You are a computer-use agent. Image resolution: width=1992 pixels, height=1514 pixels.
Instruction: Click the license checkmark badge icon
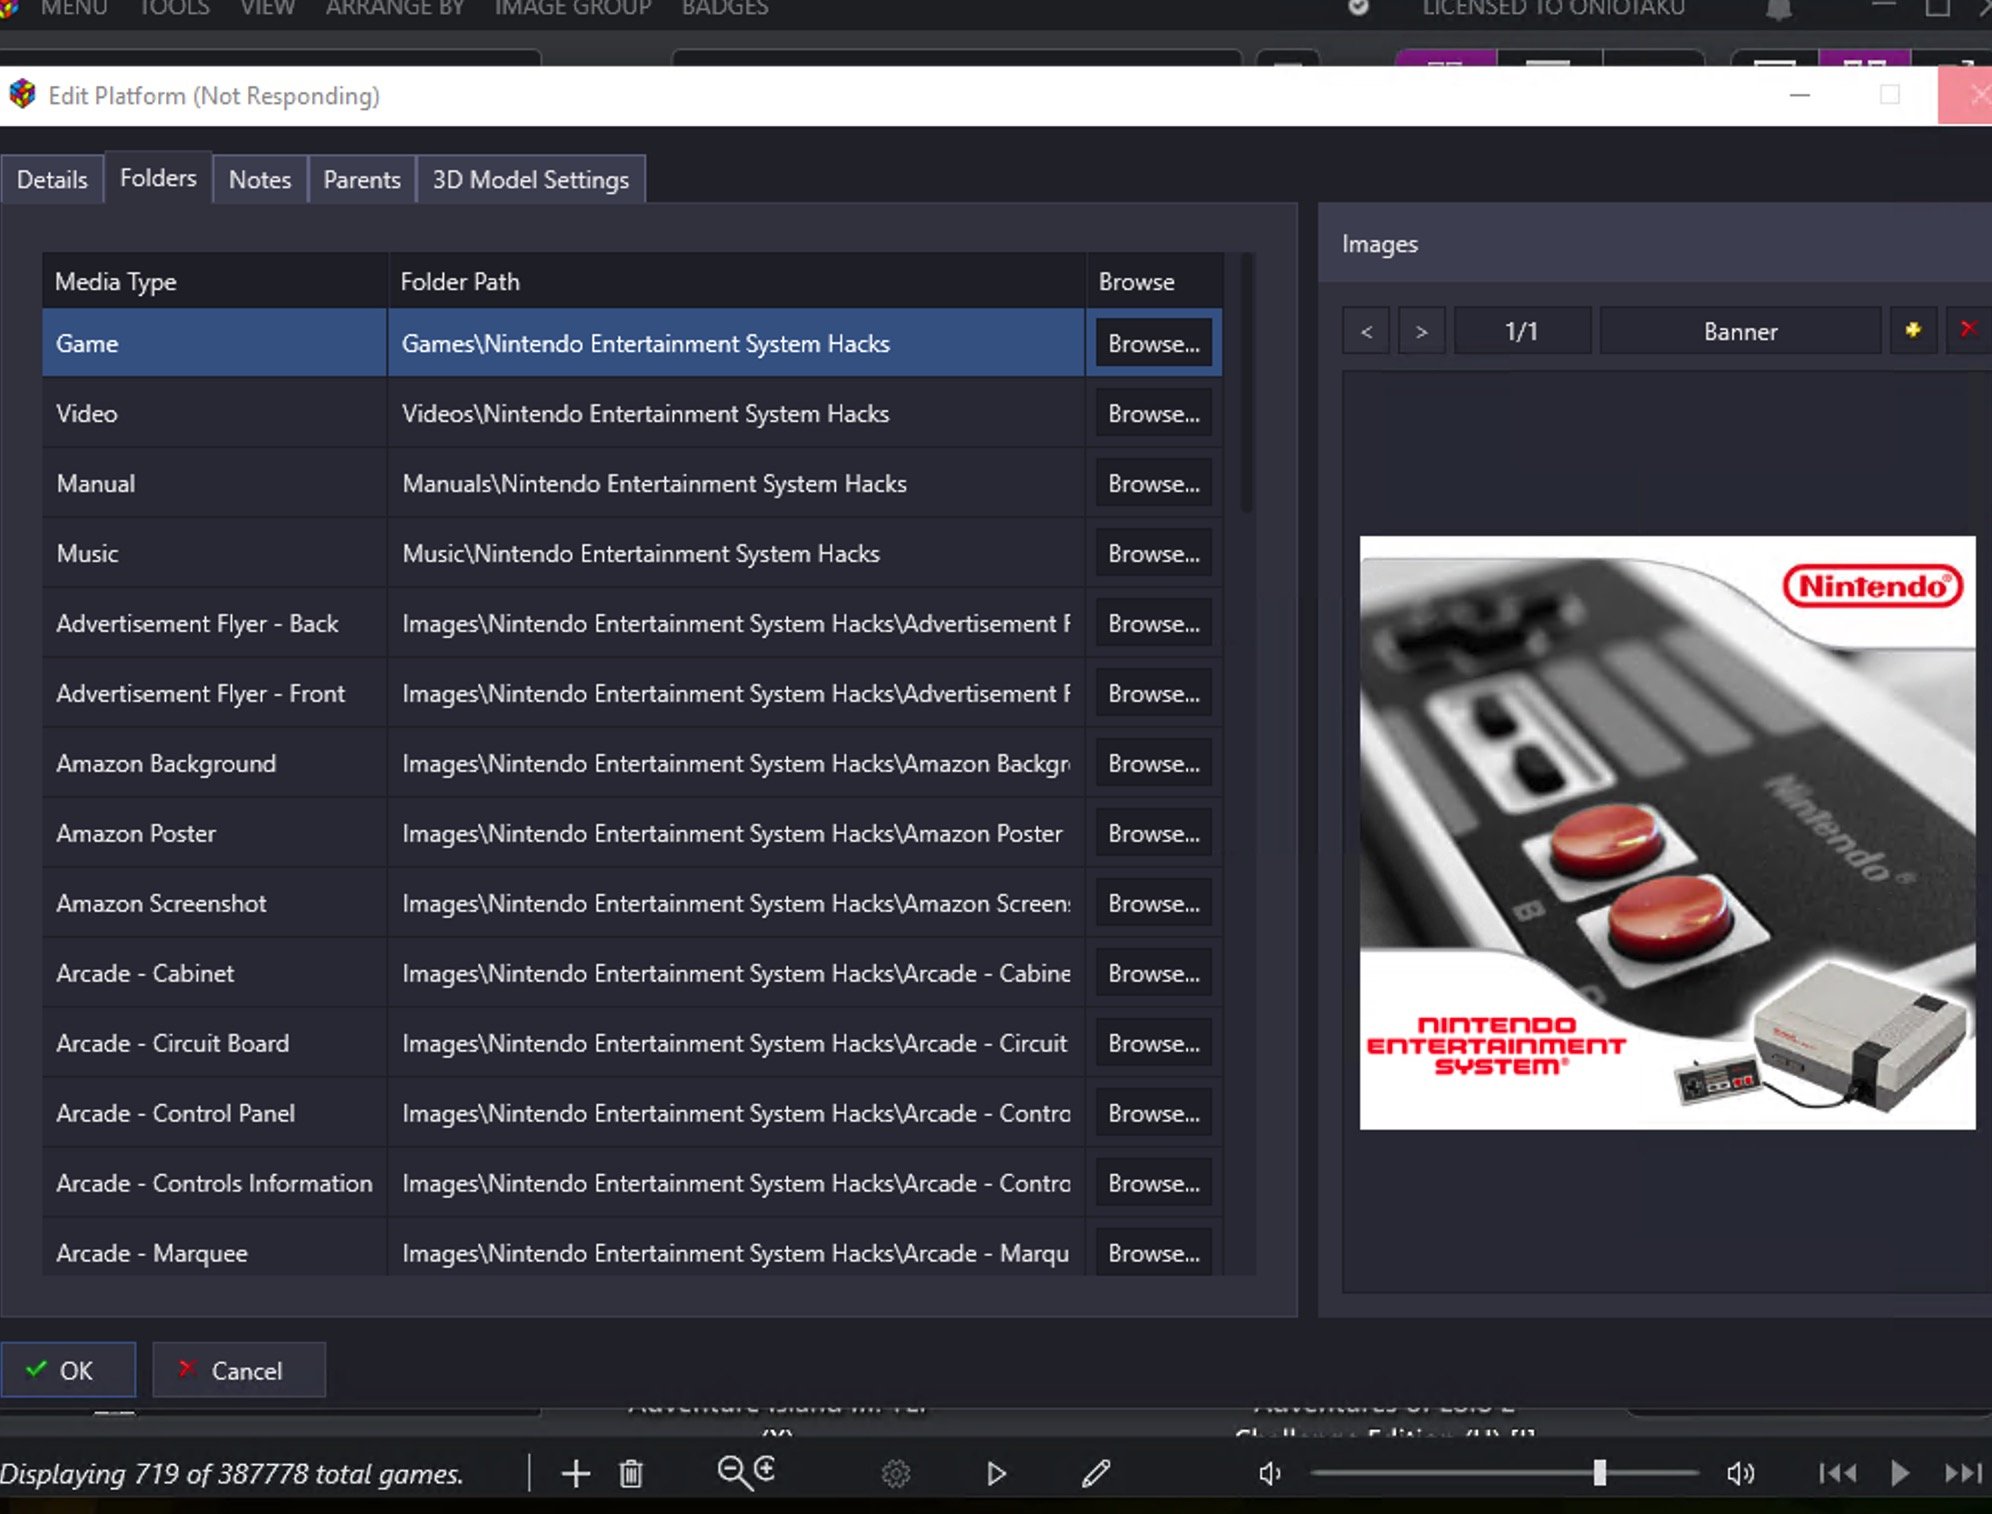coord(1358,8)
